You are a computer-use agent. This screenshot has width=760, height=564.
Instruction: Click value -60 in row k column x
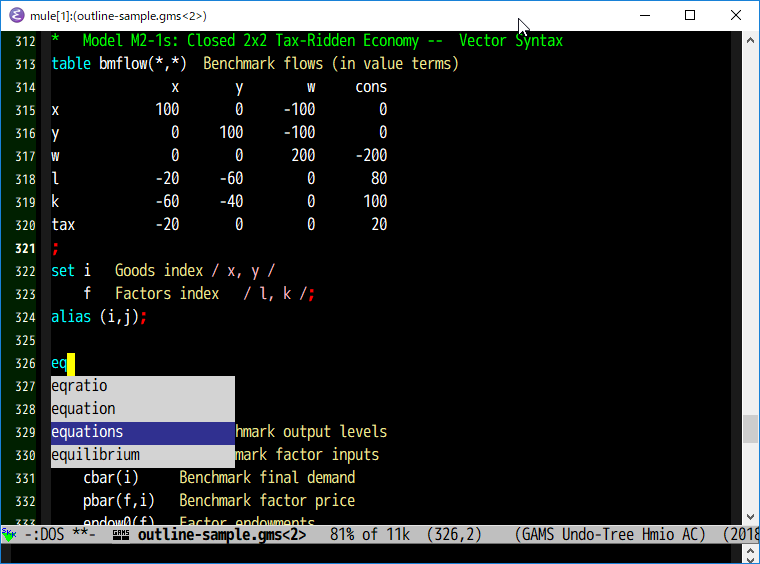click(167, 202)
